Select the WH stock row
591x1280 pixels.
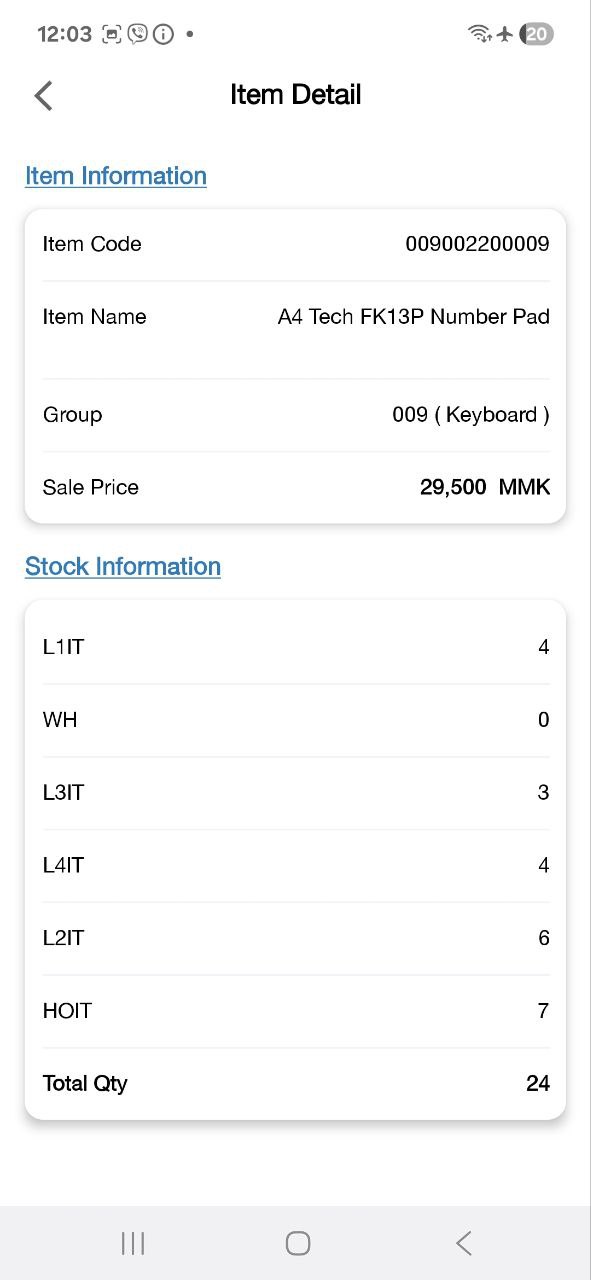point(296,720)
